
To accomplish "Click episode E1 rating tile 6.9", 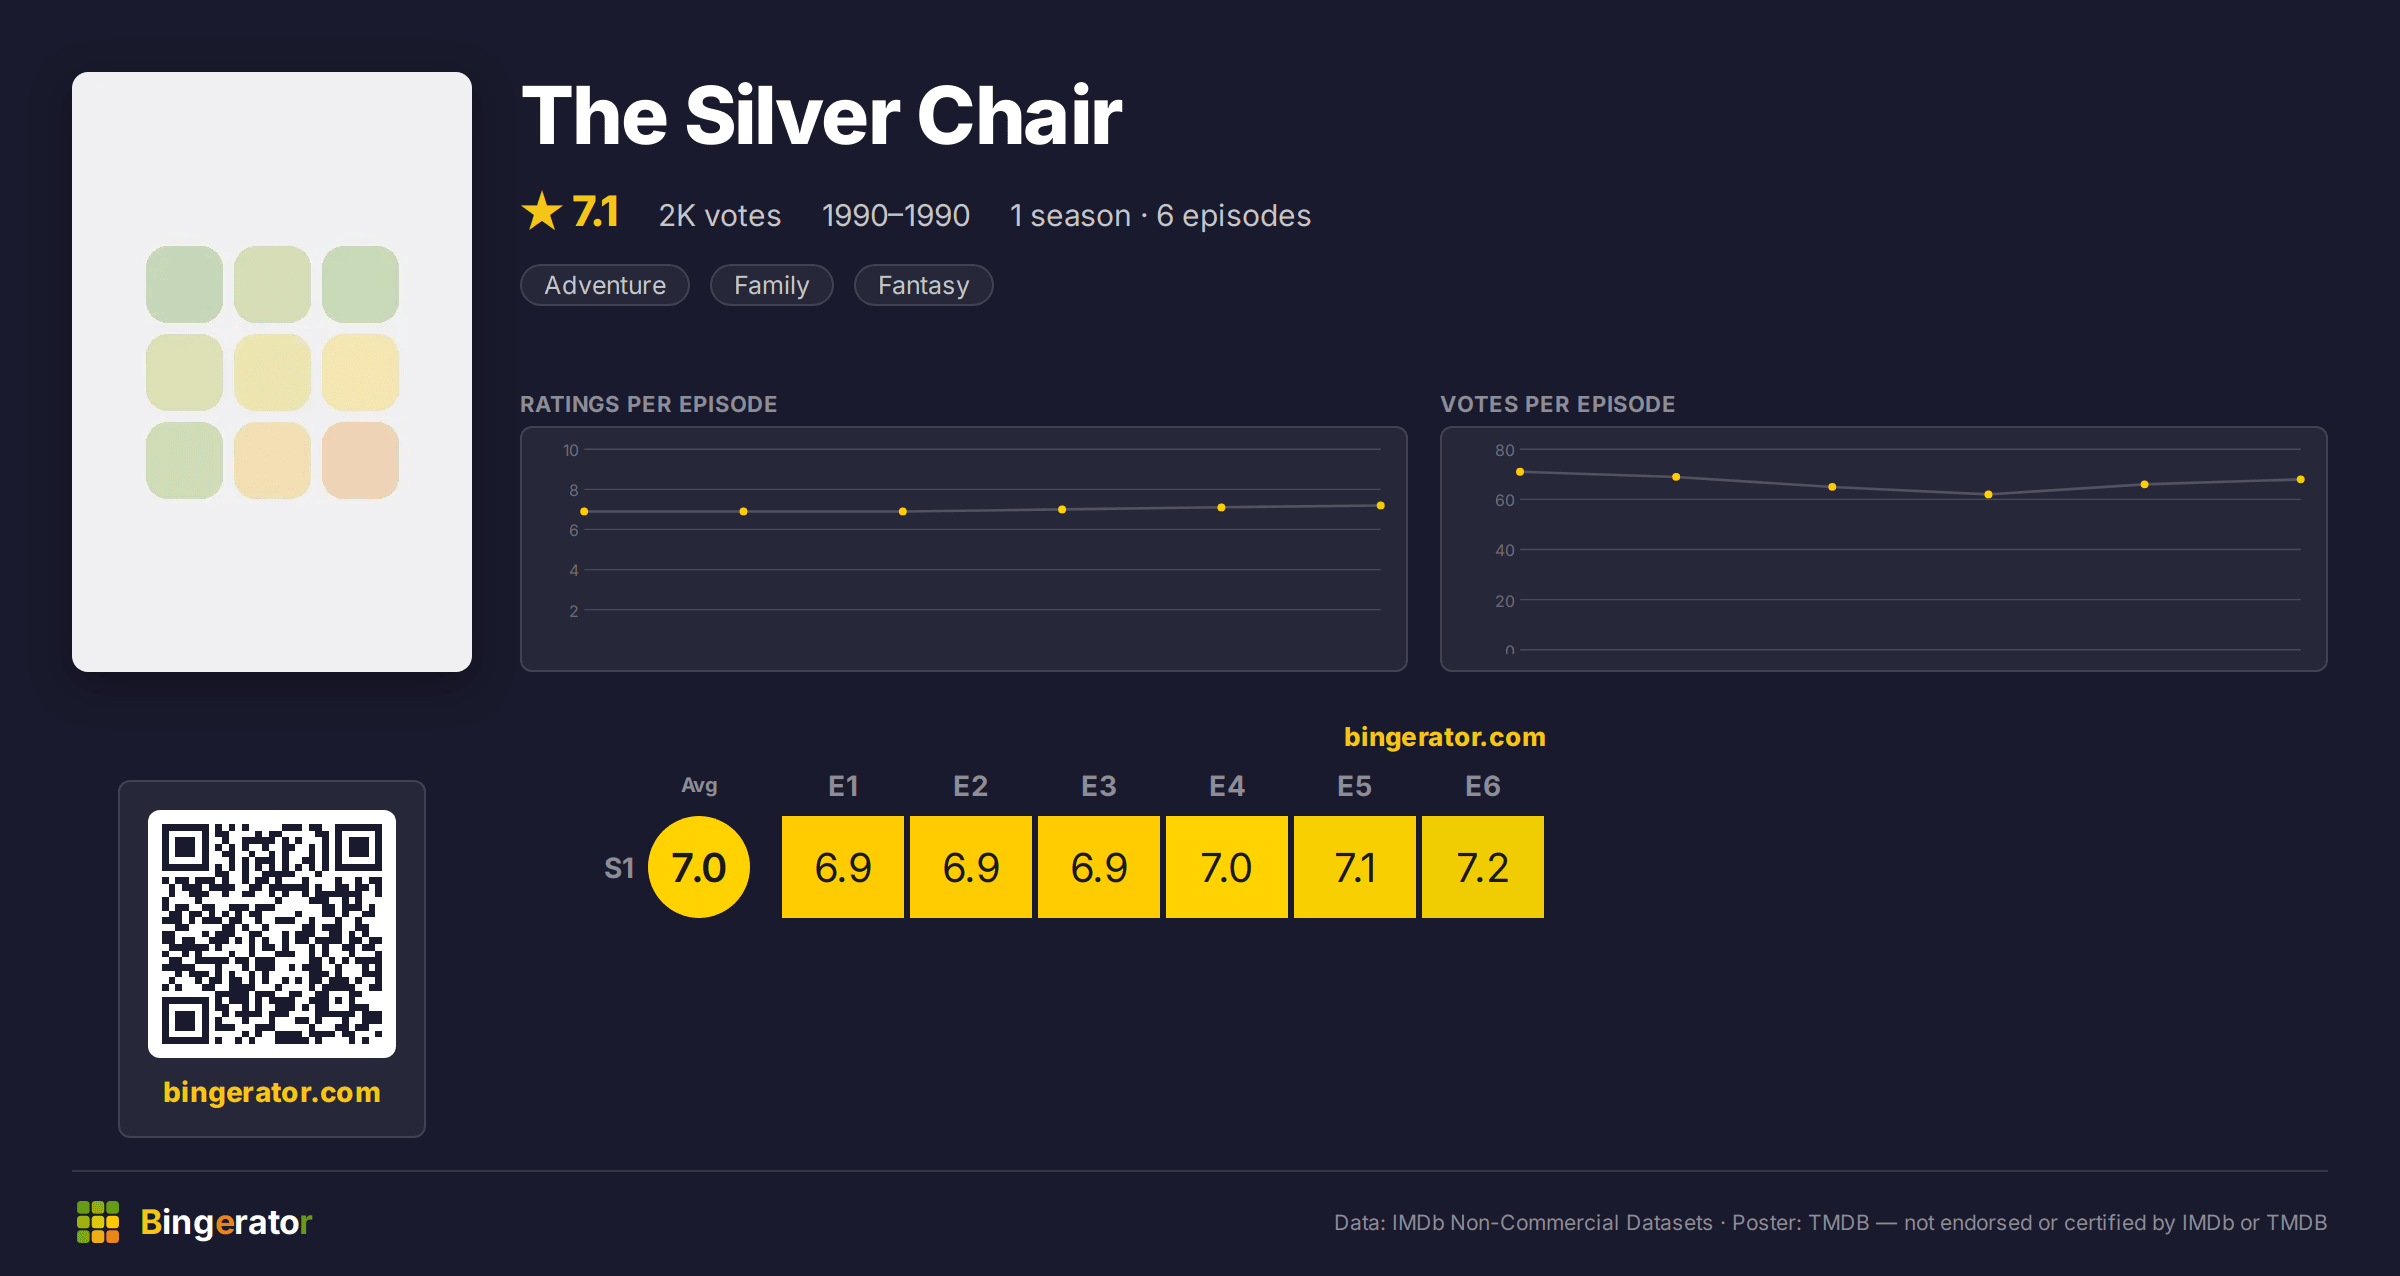I will [x=843, y=867].
